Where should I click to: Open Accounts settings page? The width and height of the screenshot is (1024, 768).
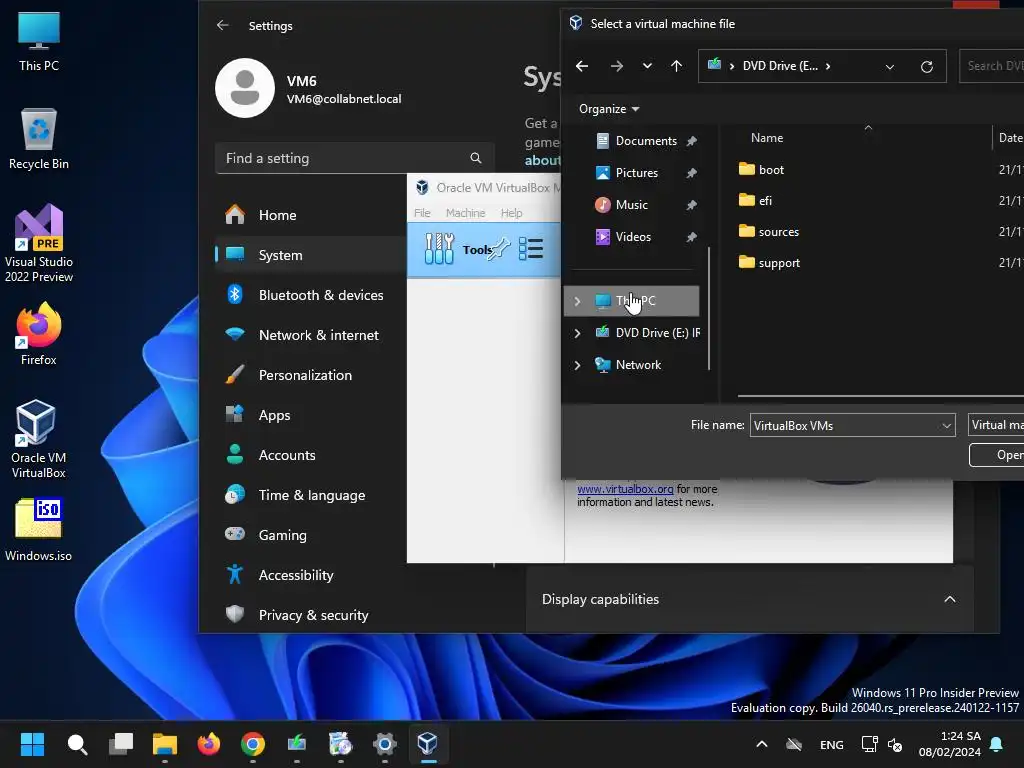310,455
